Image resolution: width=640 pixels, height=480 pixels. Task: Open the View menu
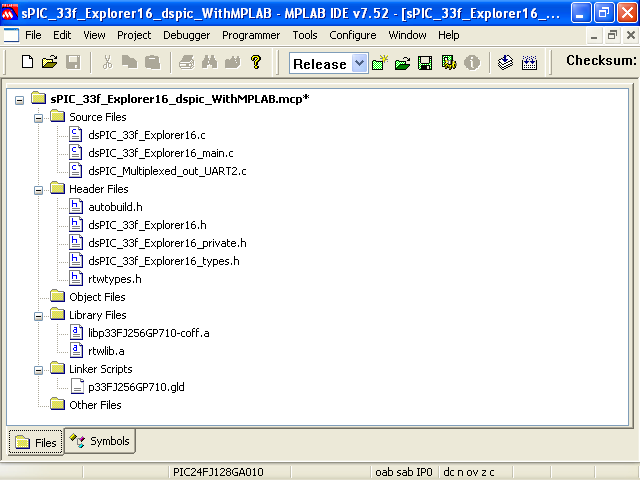[x=94, y=36]
